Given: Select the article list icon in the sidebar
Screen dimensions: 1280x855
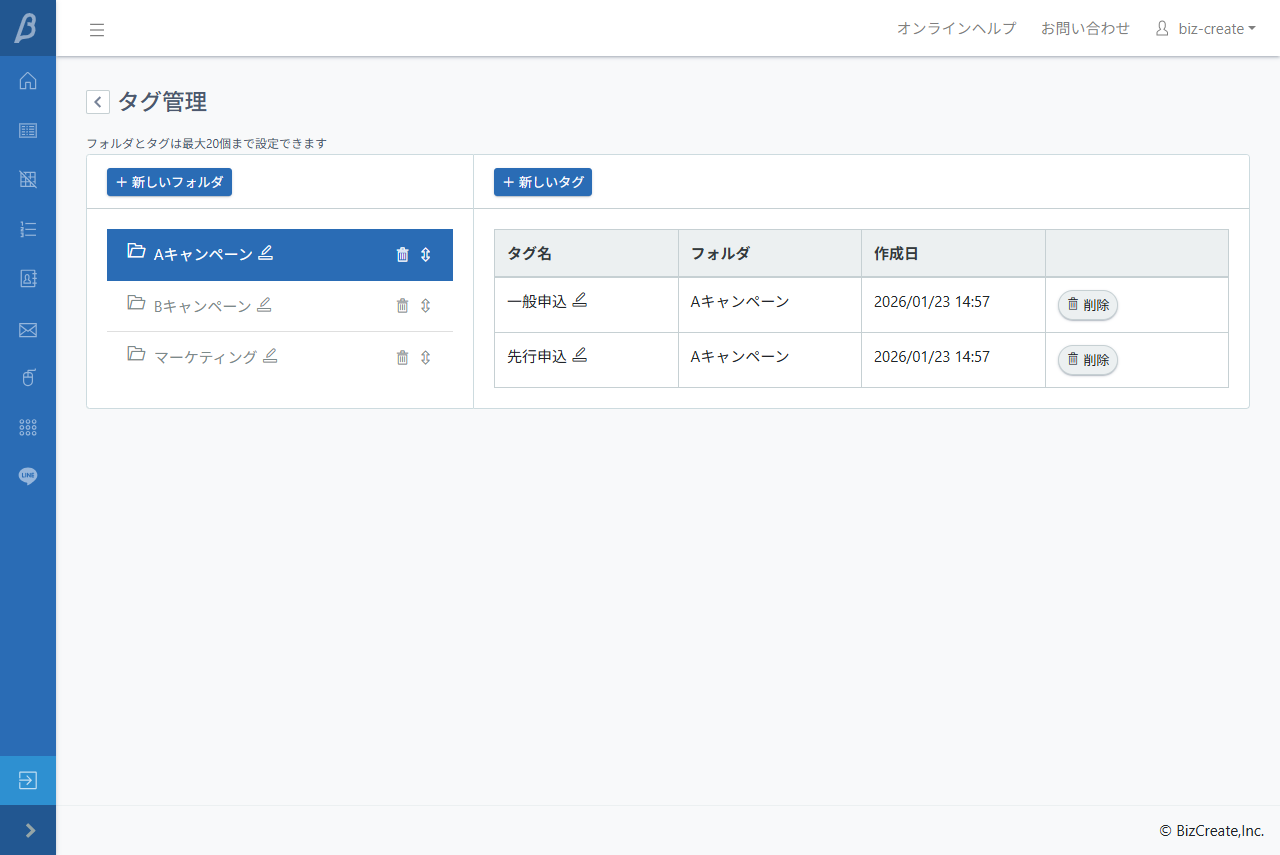Looking at the screenshot, I should [27, 130].
